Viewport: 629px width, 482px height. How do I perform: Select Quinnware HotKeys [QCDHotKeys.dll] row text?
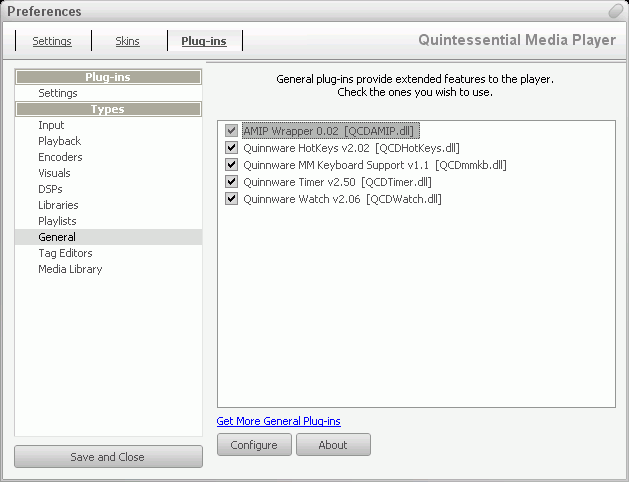point(351,148)
